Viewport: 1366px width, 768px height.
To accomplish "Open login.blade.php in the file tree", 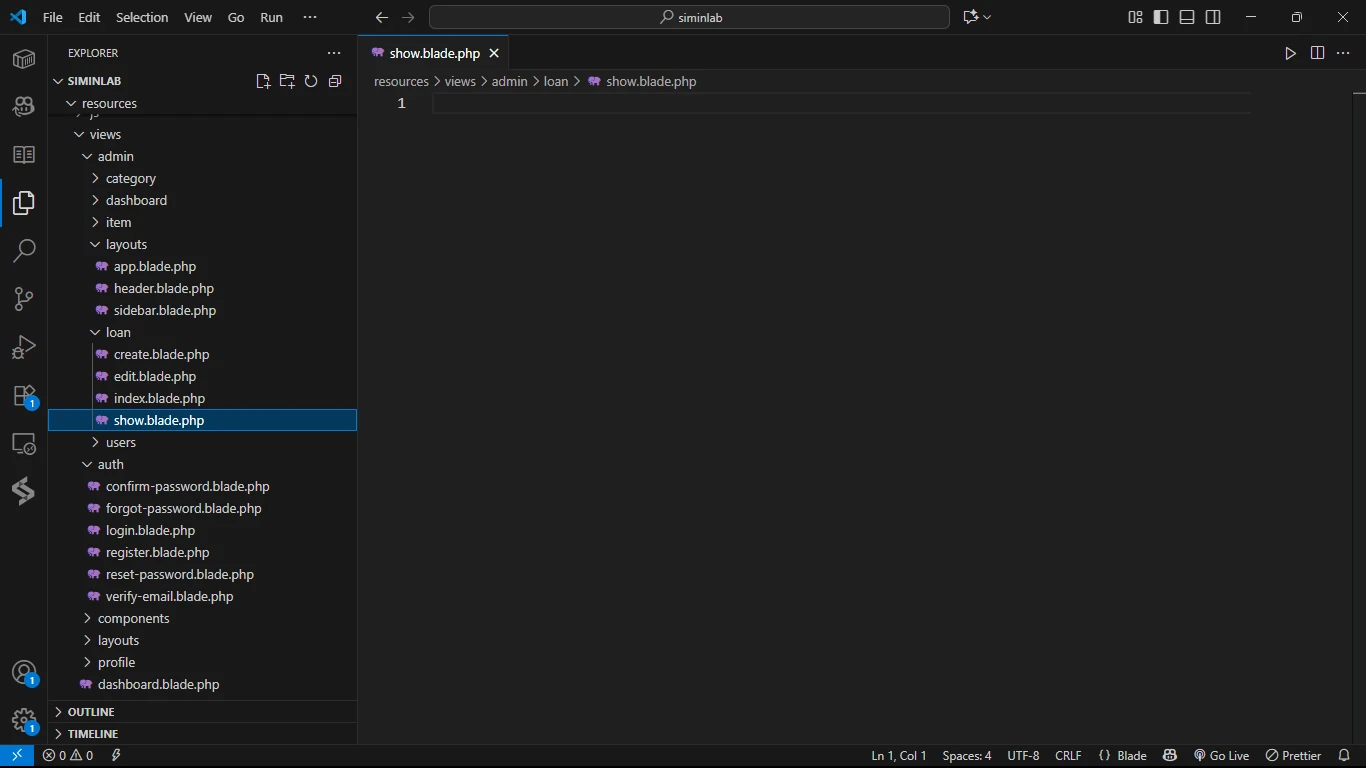I will coord(150,530).
